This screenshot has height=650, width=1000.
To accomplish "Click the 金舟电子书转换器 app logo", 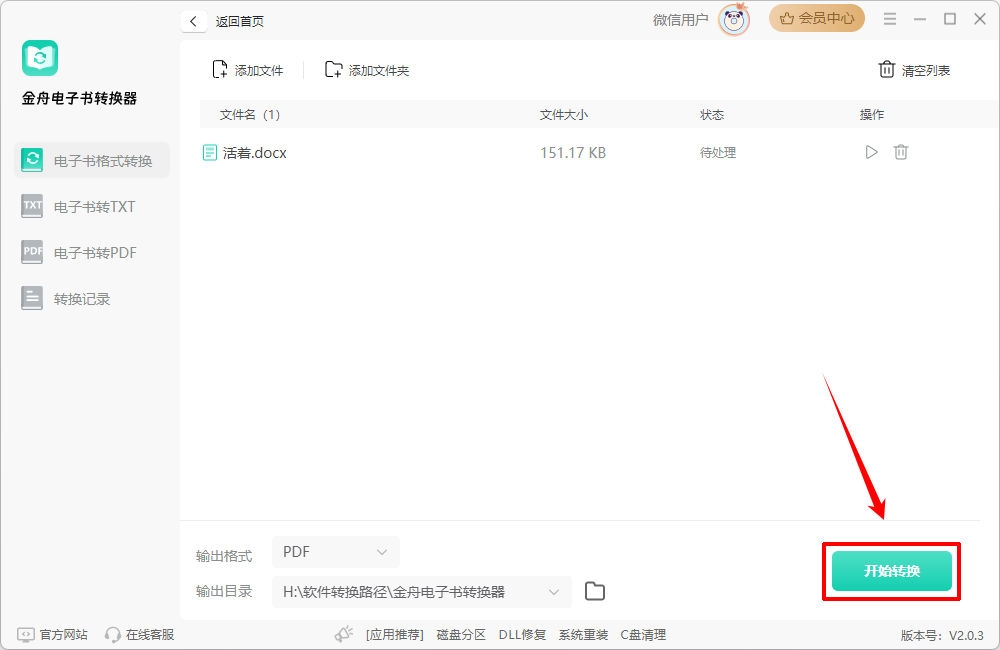I will click(40, 58).
